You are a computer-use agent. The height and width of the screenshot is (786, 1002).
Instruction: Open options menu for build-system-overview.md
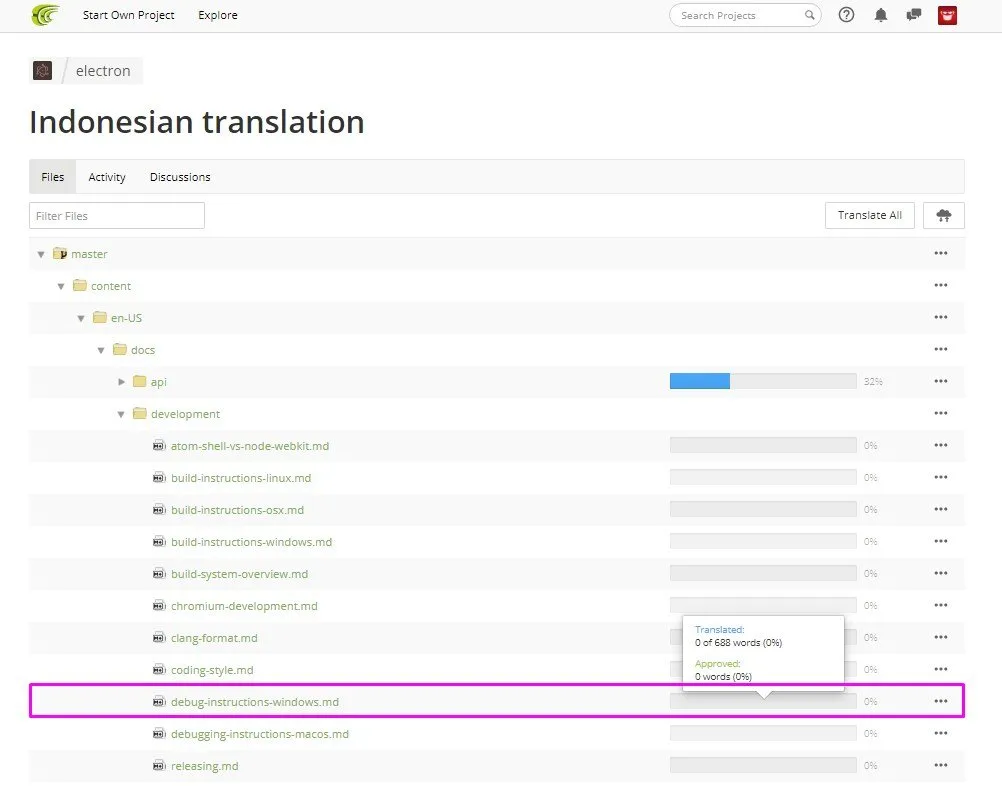[941, 573]
